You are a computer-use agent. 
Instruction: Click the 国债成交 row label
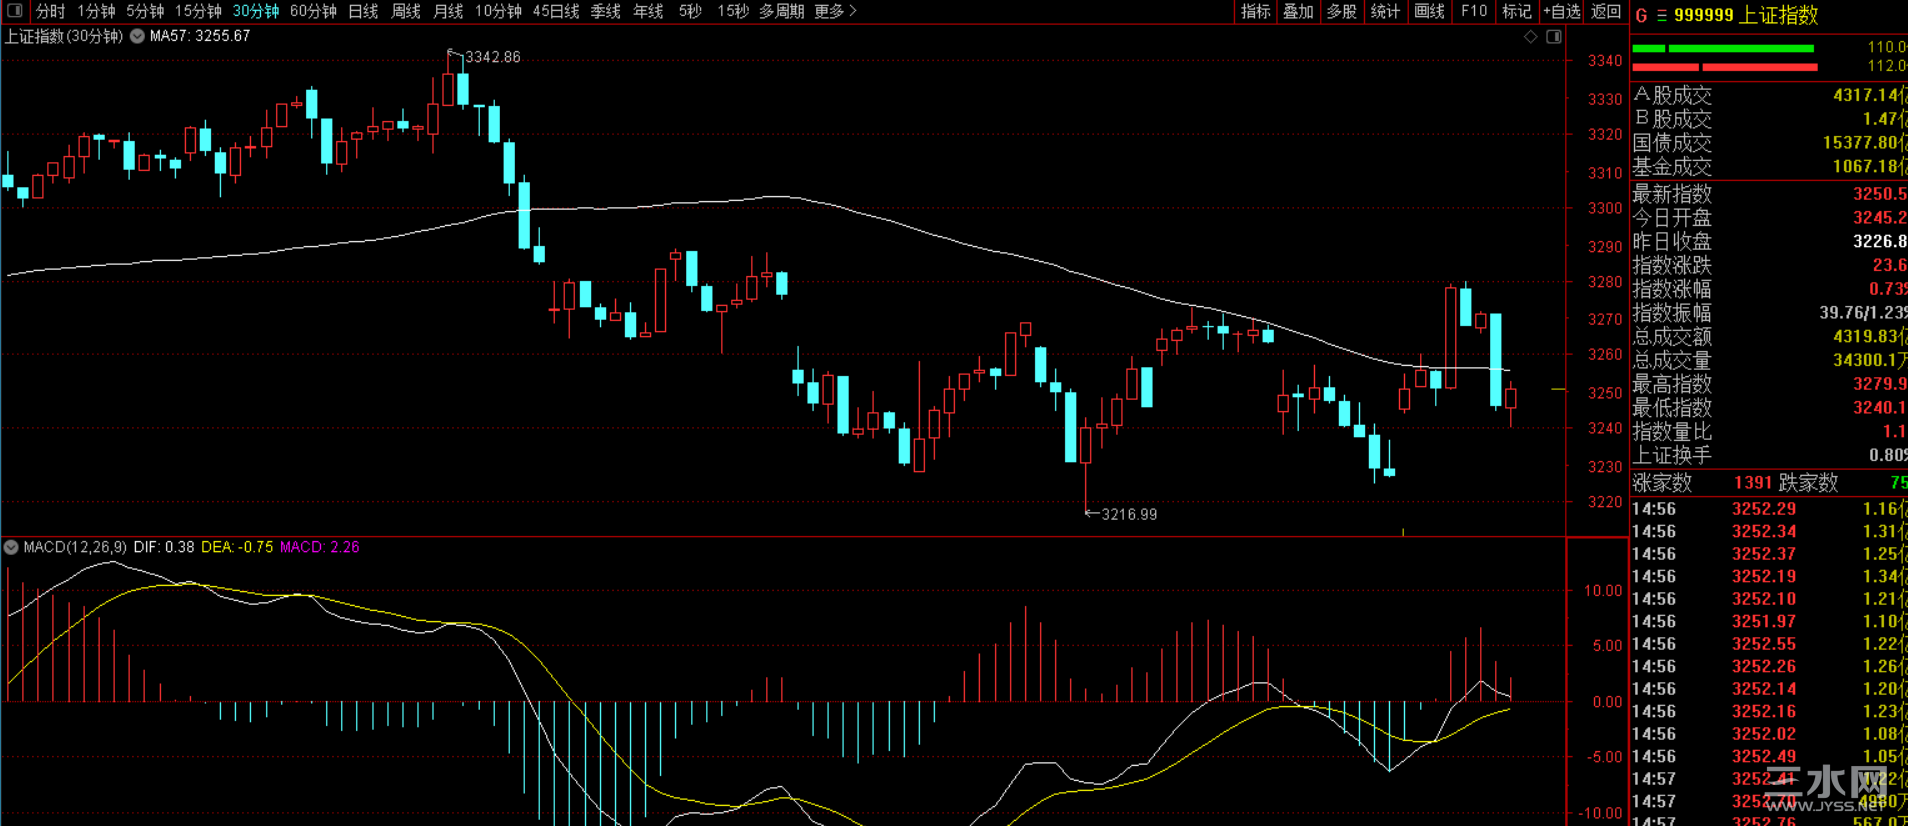pos(1672,143)
